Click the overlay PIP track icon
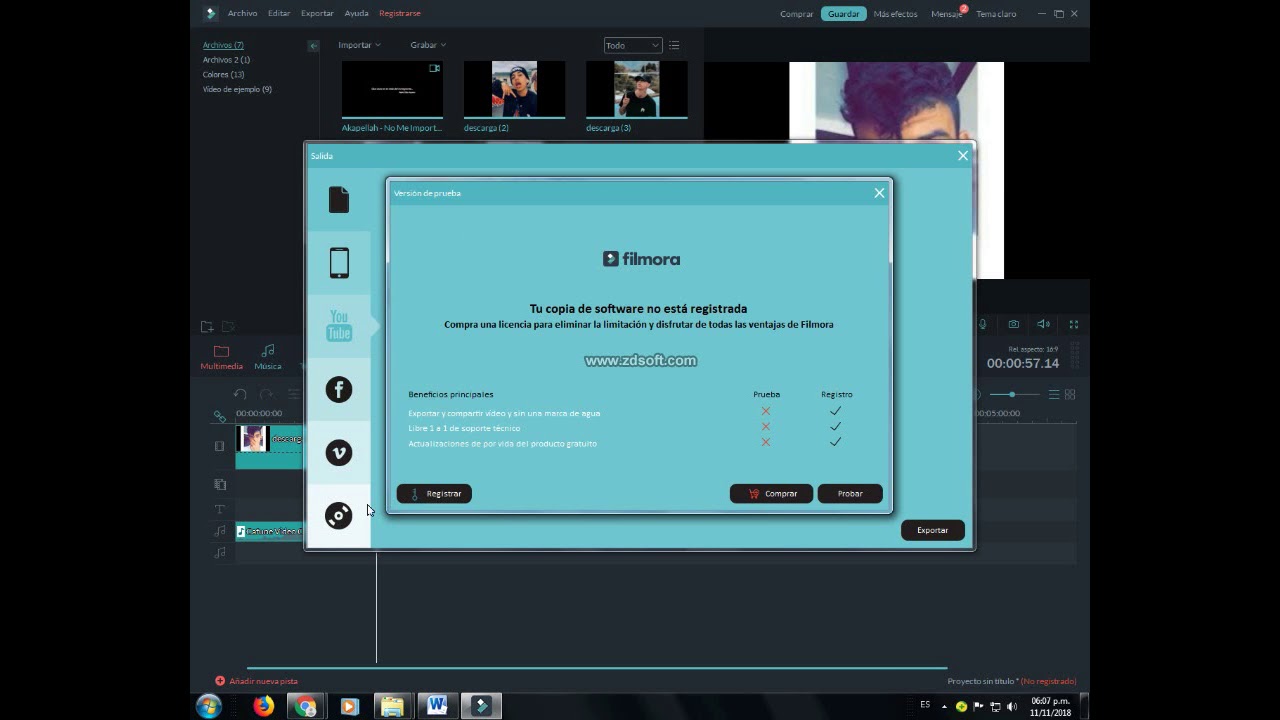 tap(220, 484)
